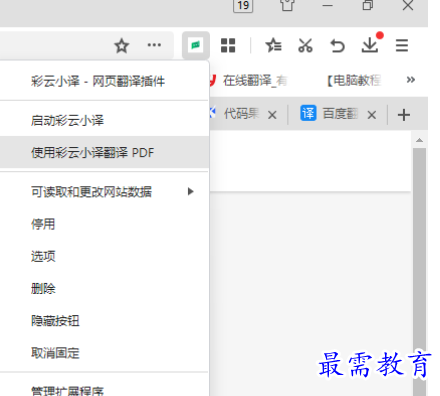Choose 启动彩云小译 from the menu
This screenshot has width=440, height=396.
click(104, 120)
